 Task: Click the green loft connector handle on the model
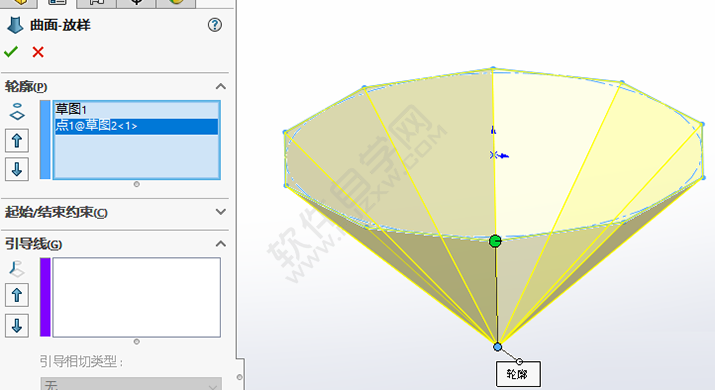coord(495,241)
